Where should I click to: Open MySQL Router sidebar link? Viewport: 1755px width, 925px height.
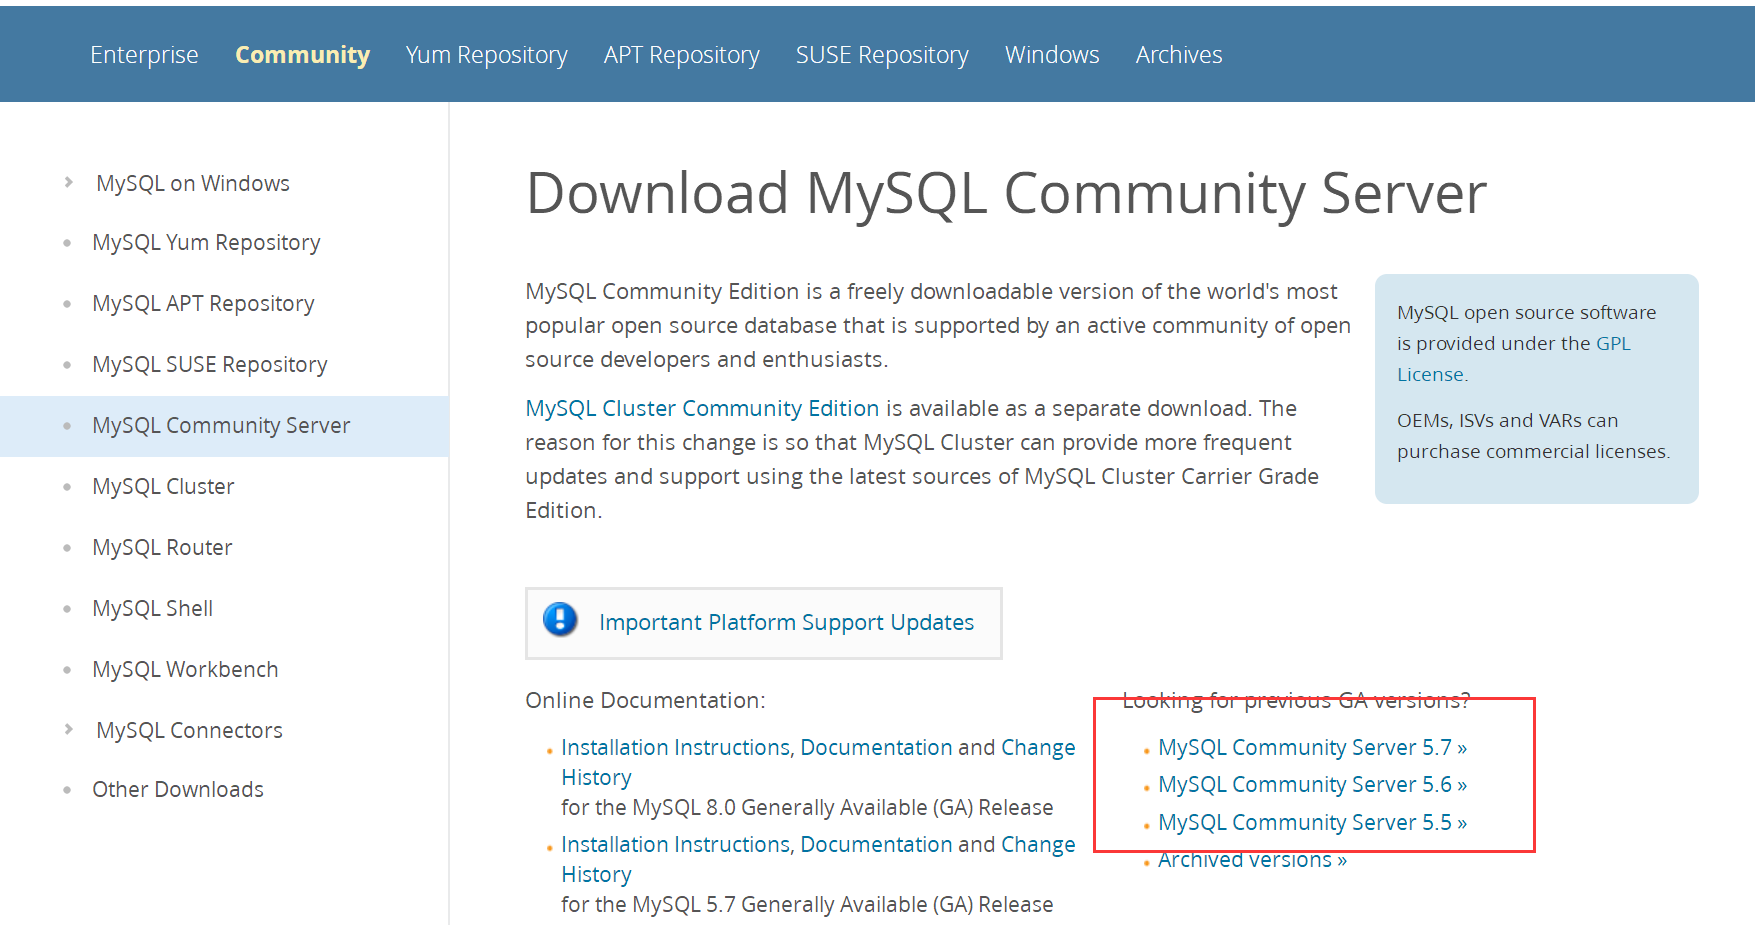[162, 548]
